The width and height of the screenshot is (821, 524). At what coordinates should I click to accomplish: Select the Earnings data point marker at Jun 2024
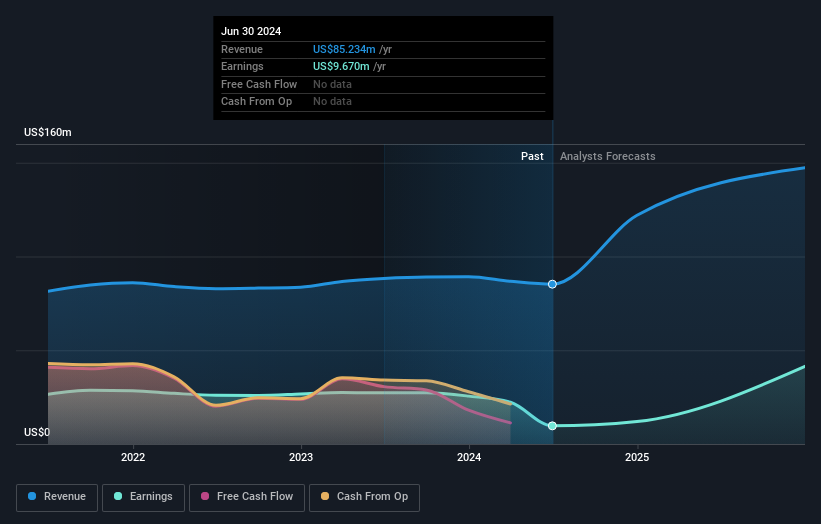tap(552, 426)
